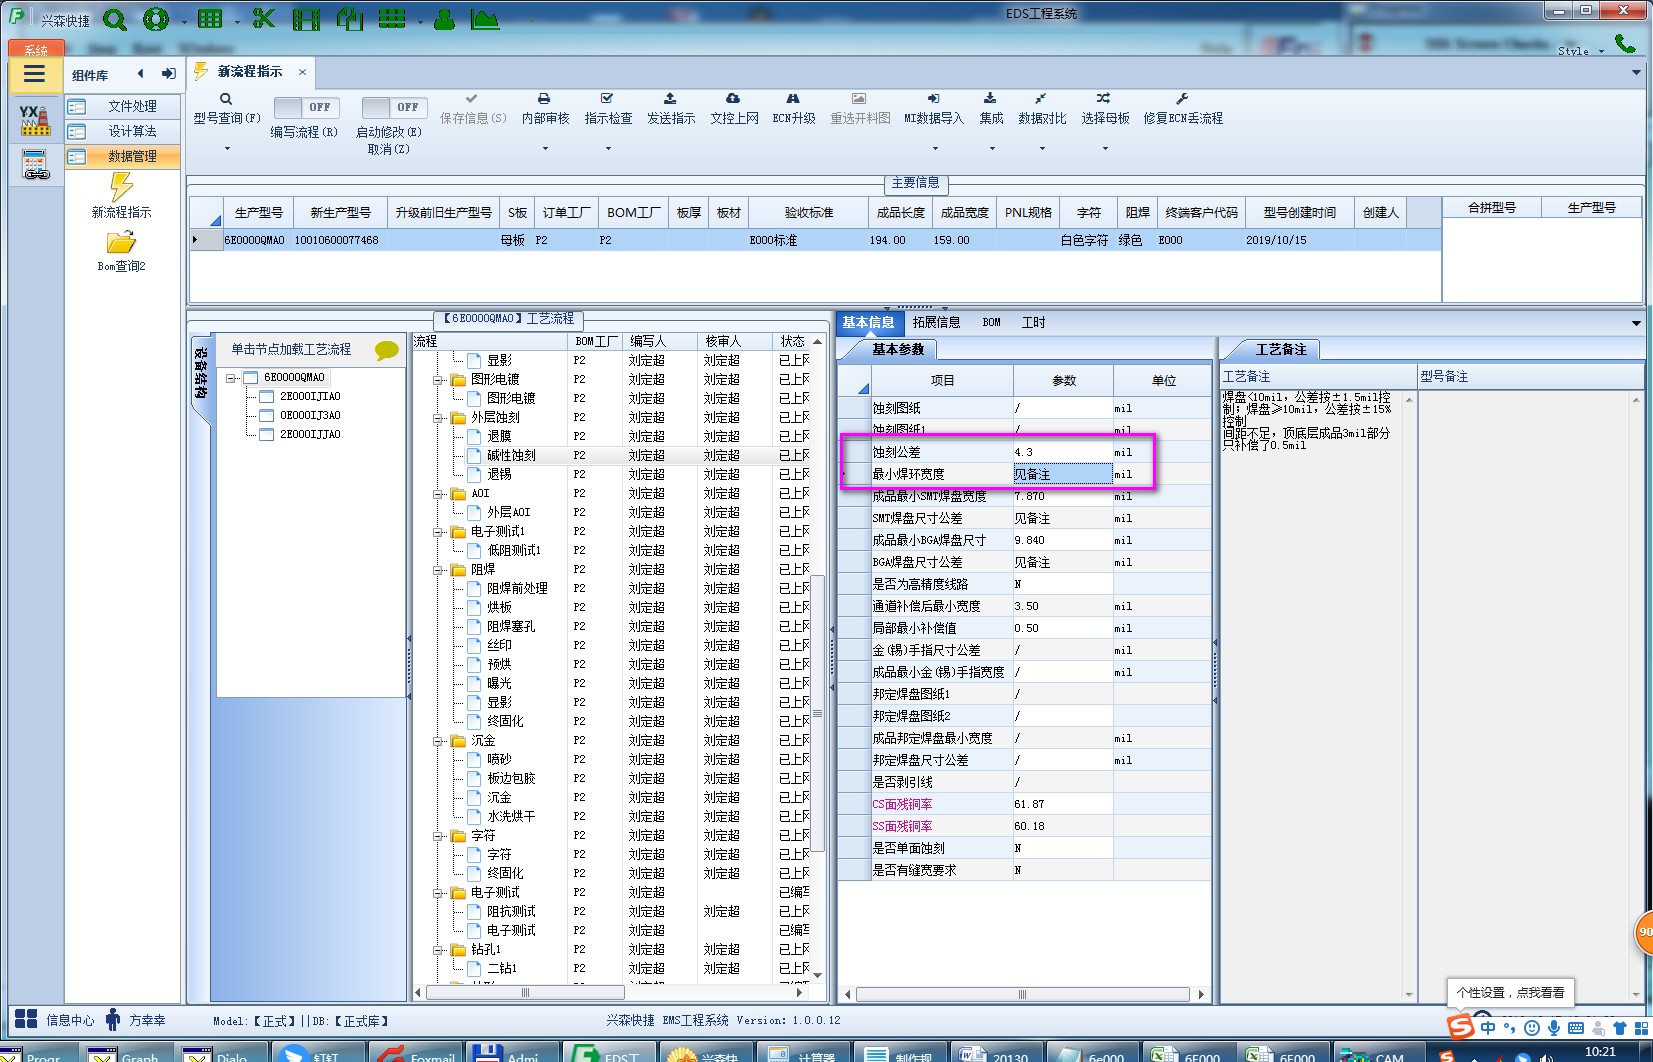1653x1062 pixels.
Task: Switch to BOM tab
Action: click(991, 322)
